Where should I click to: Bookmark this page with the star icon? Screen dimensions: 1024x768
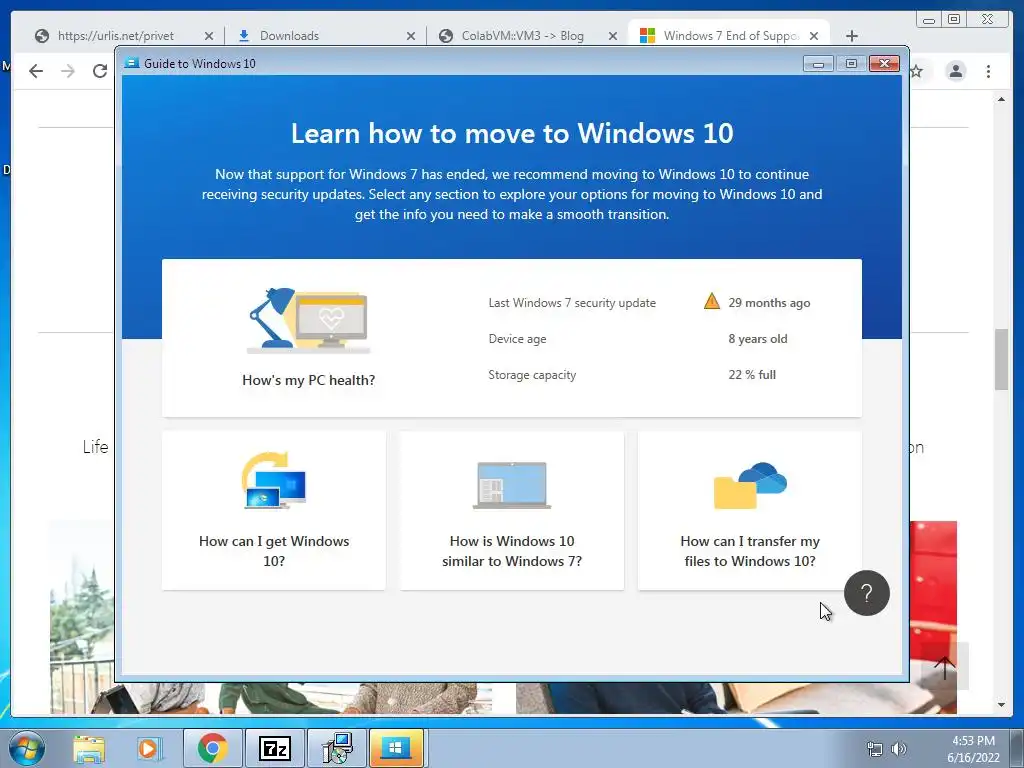click(x=917, y=71)
